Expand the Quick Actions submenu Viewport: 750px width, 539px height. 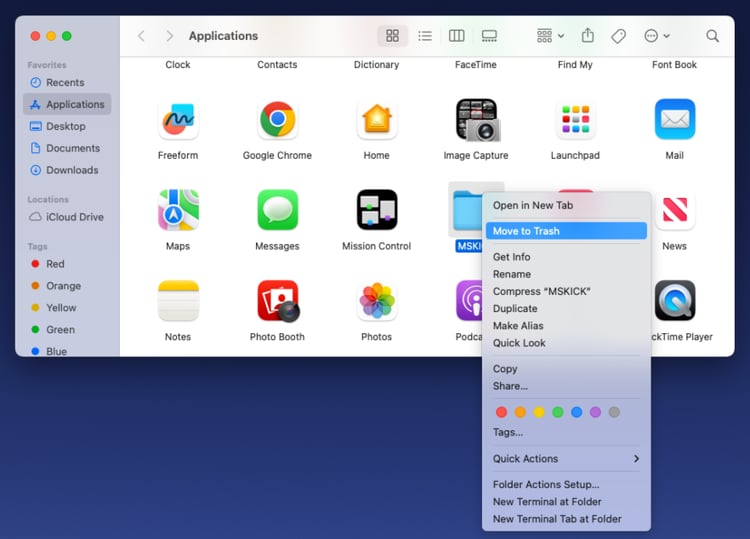566,459
